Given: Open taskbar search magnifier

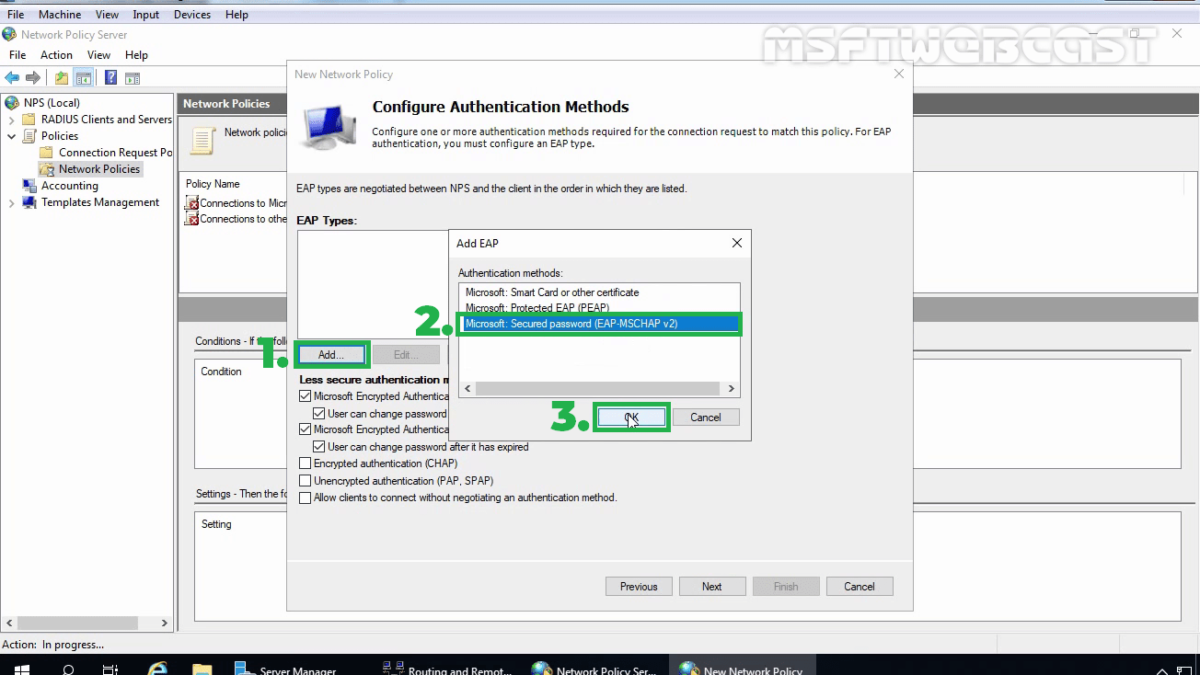Looking at the screenshot, I should click(68, 669).
